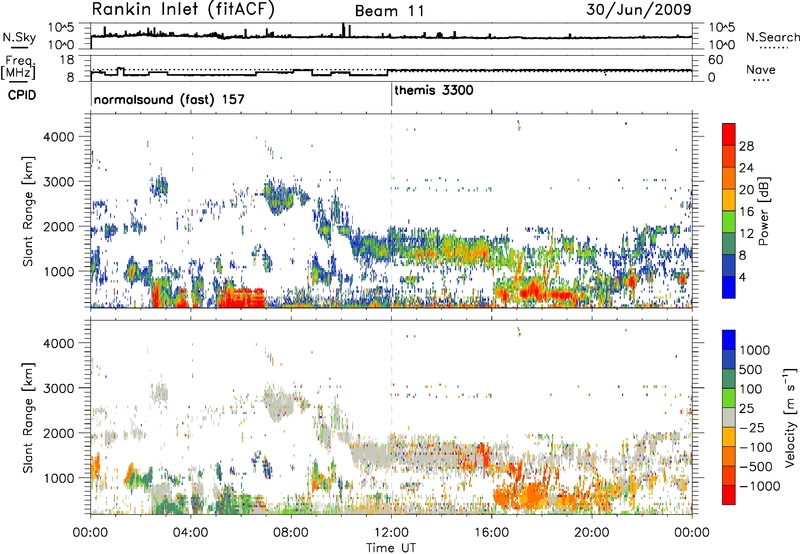800x554 pixels.
Task: Click the 'themis 3300' label
Action: [434, 90]
